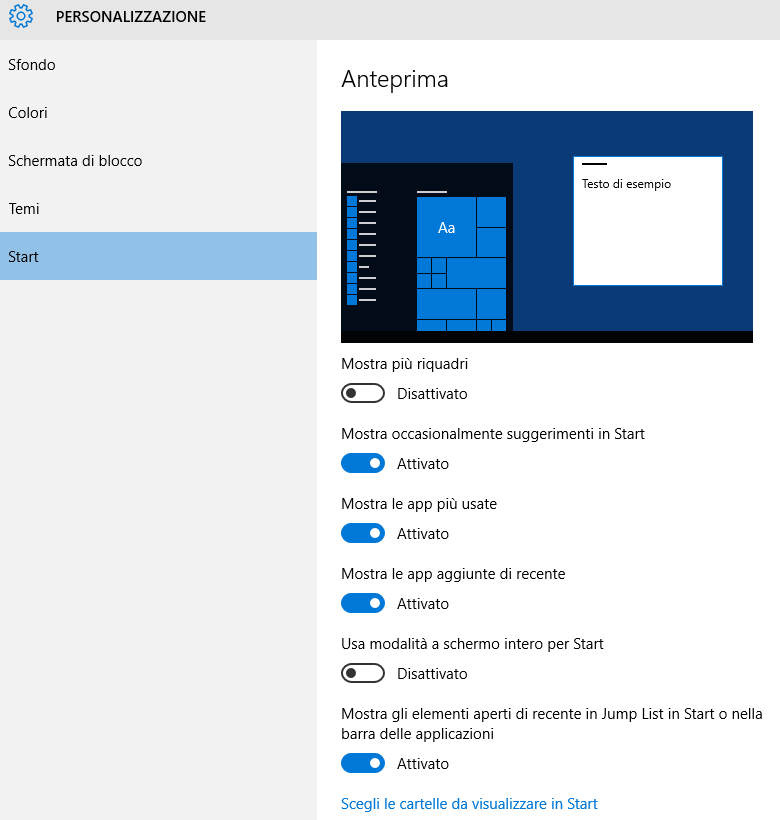Select the Temi section

[158, 209]
